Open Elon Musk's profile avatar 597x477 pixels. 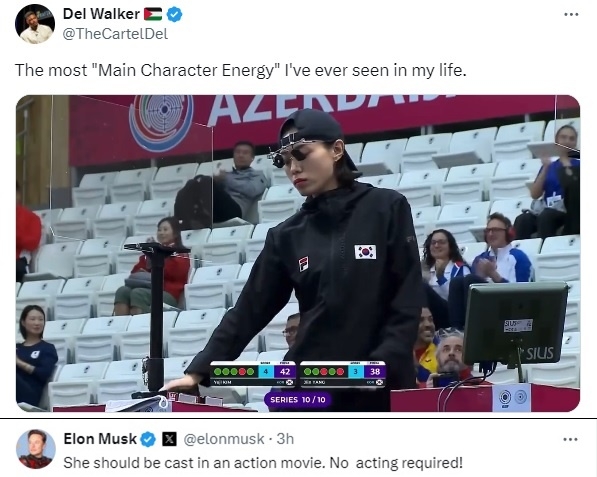tap(36, 449)
